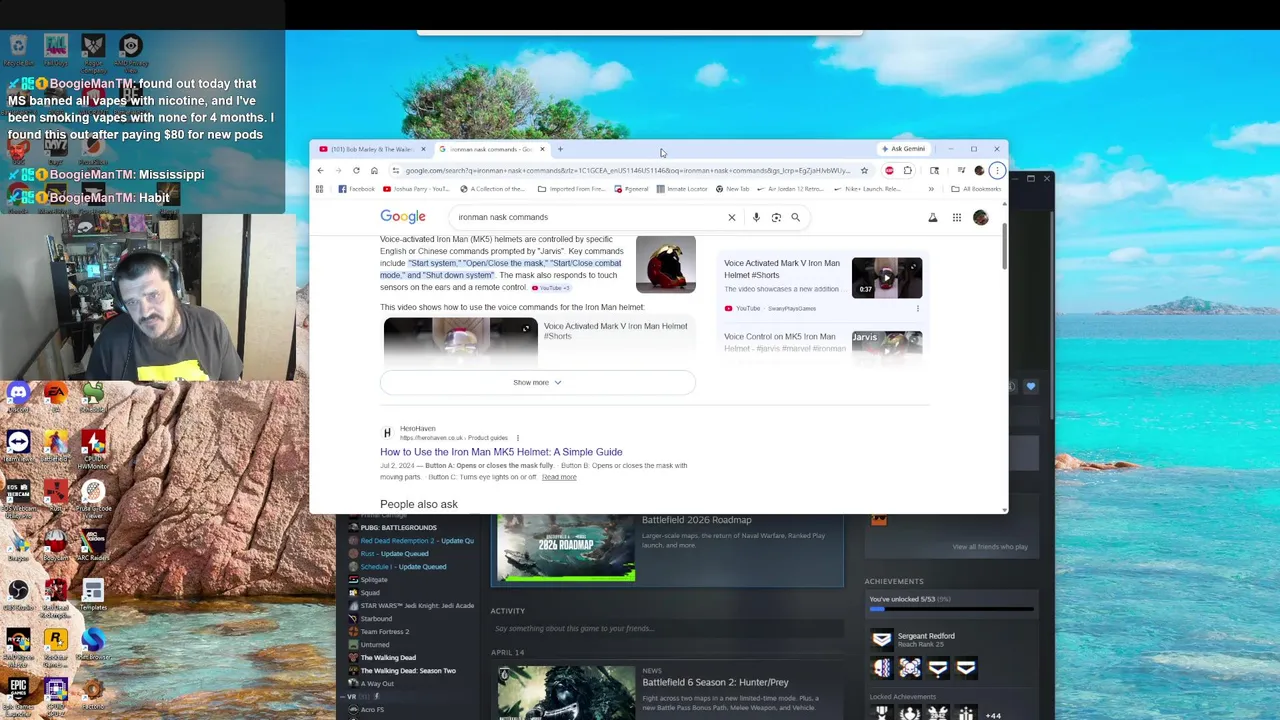
Task: Open Inmate Locator bookmark
Action: point(682,189)
